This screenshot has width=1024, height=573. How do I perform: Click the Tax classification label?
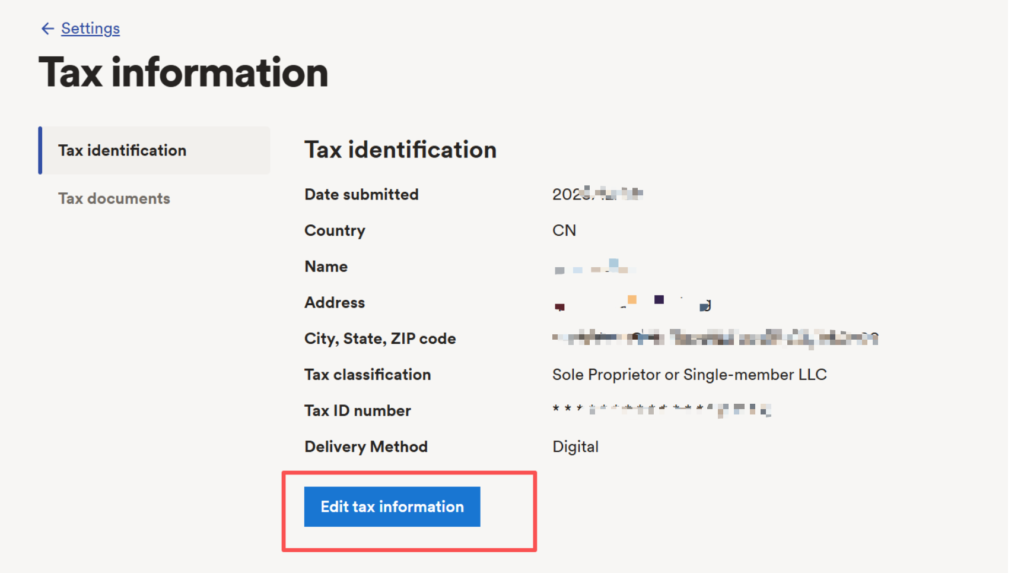point(367,375)
